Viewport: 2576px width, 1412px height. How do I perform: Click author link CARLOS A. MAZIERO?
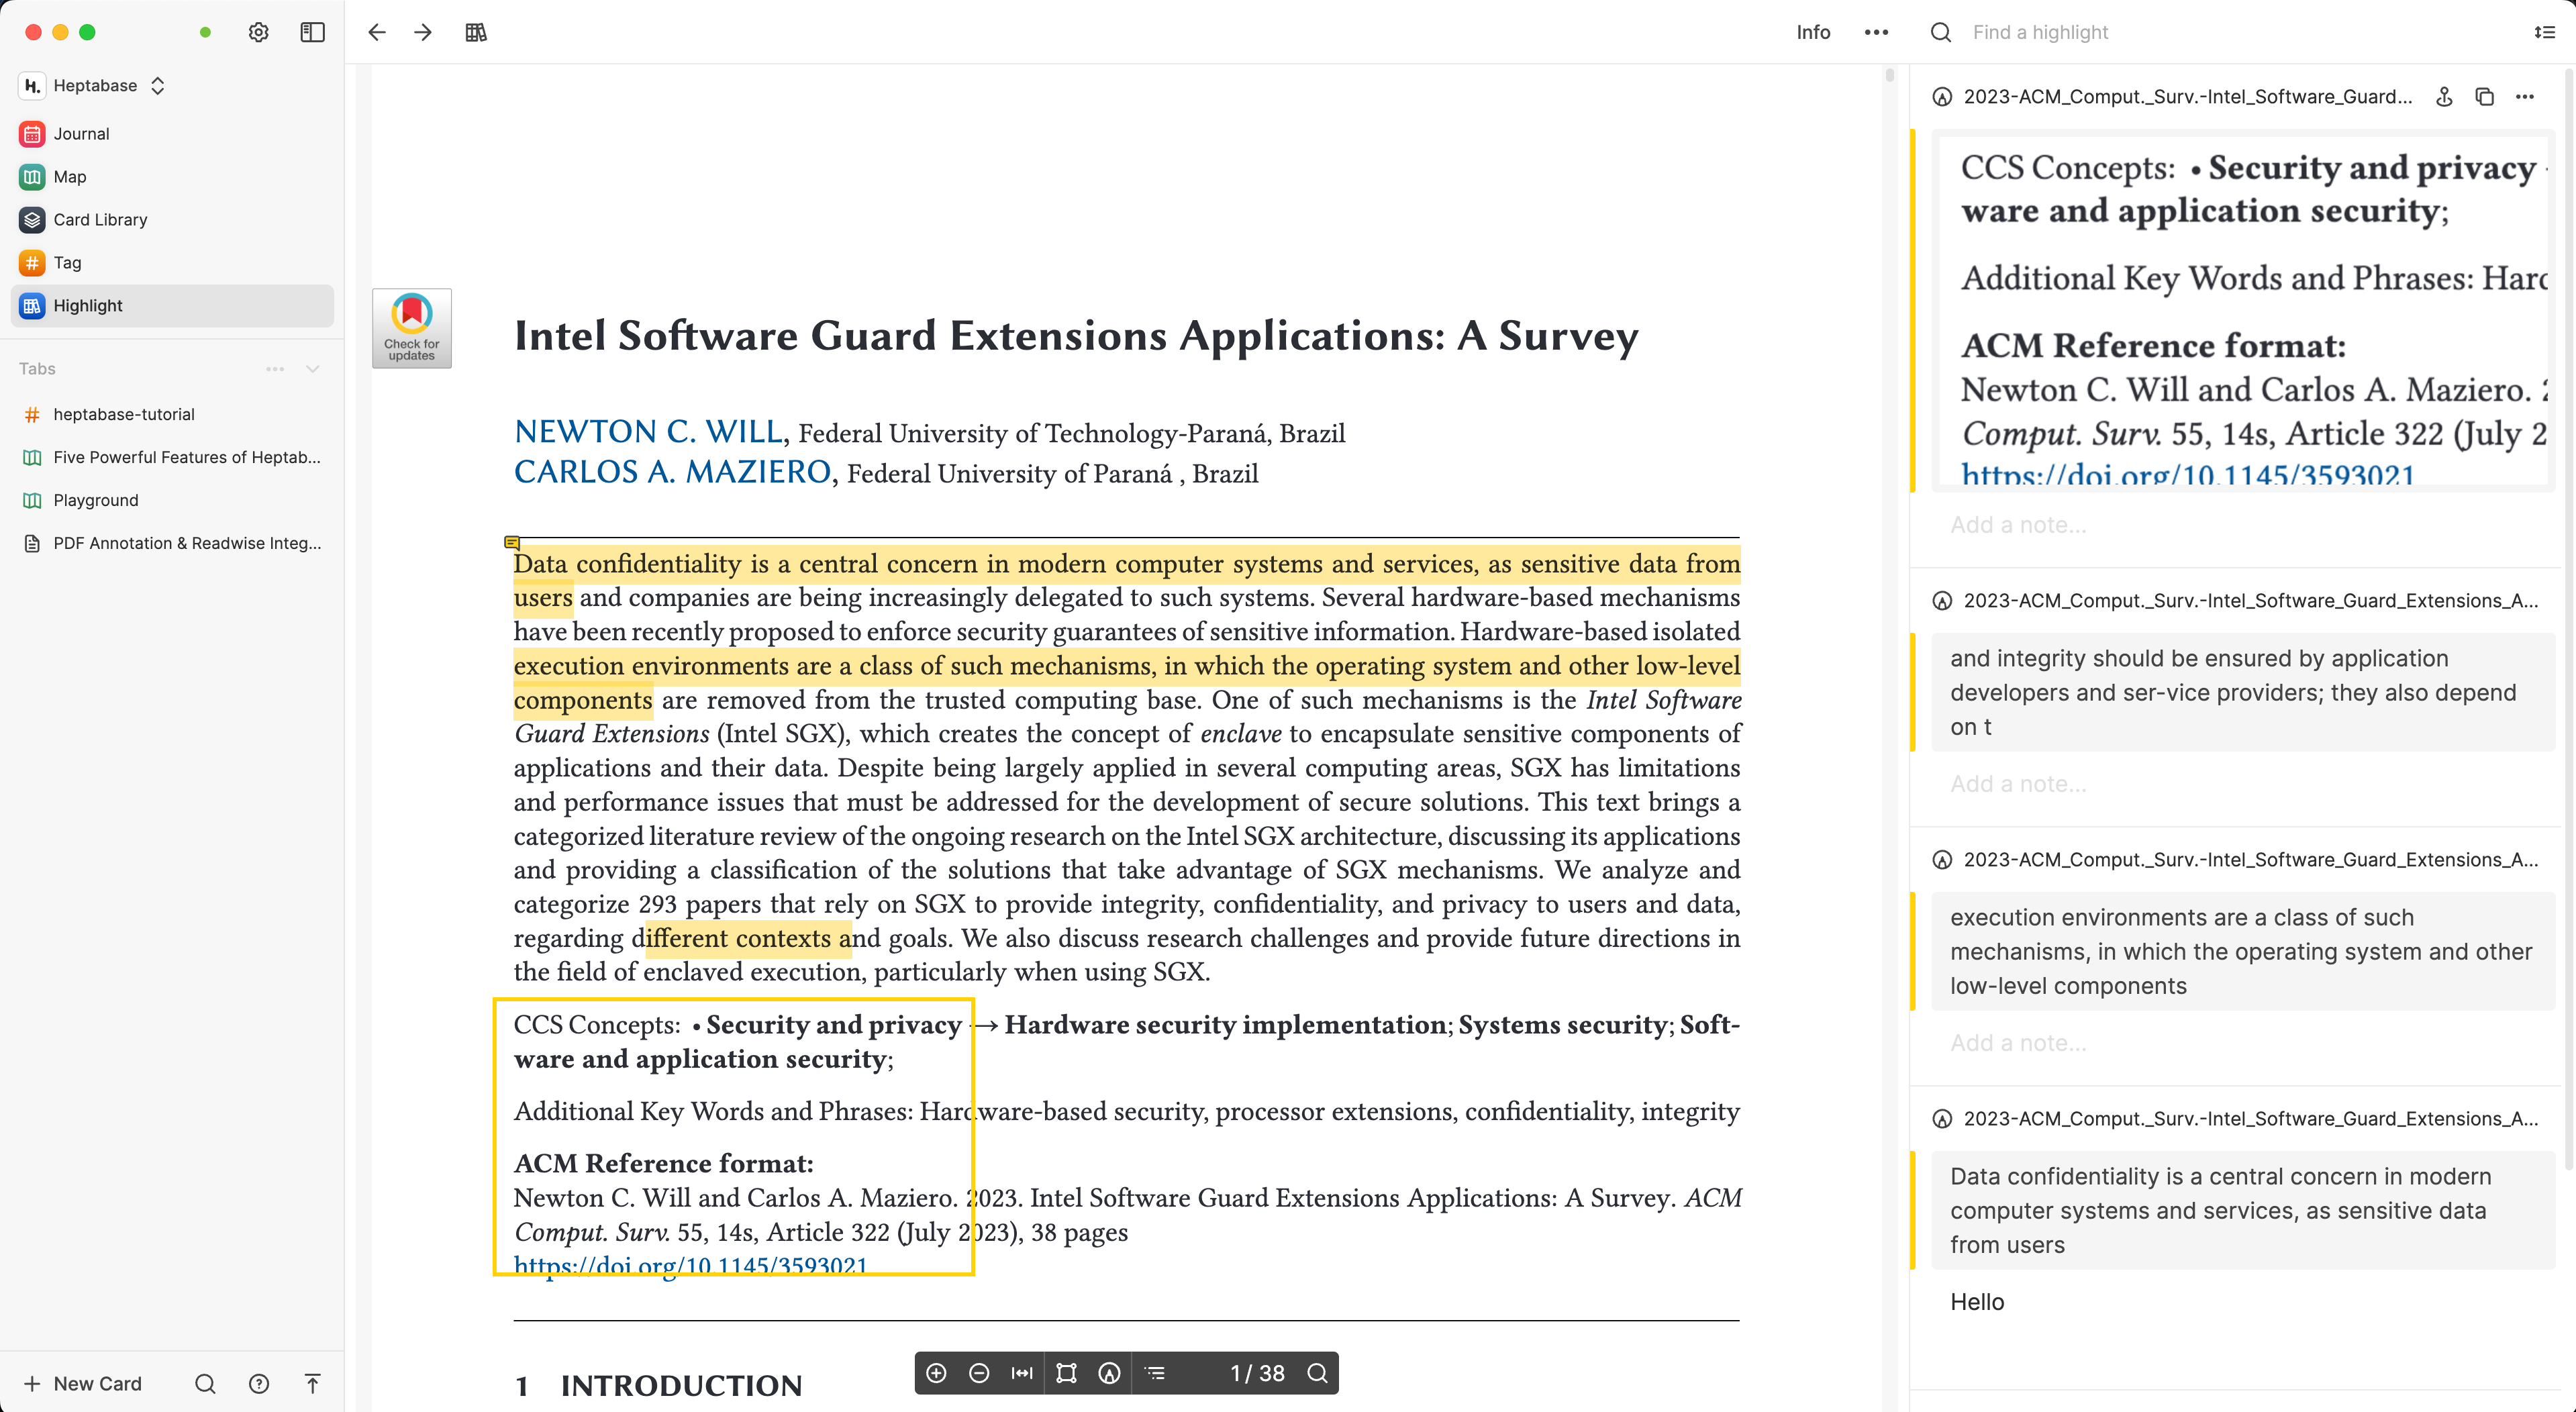click(672, 471)
